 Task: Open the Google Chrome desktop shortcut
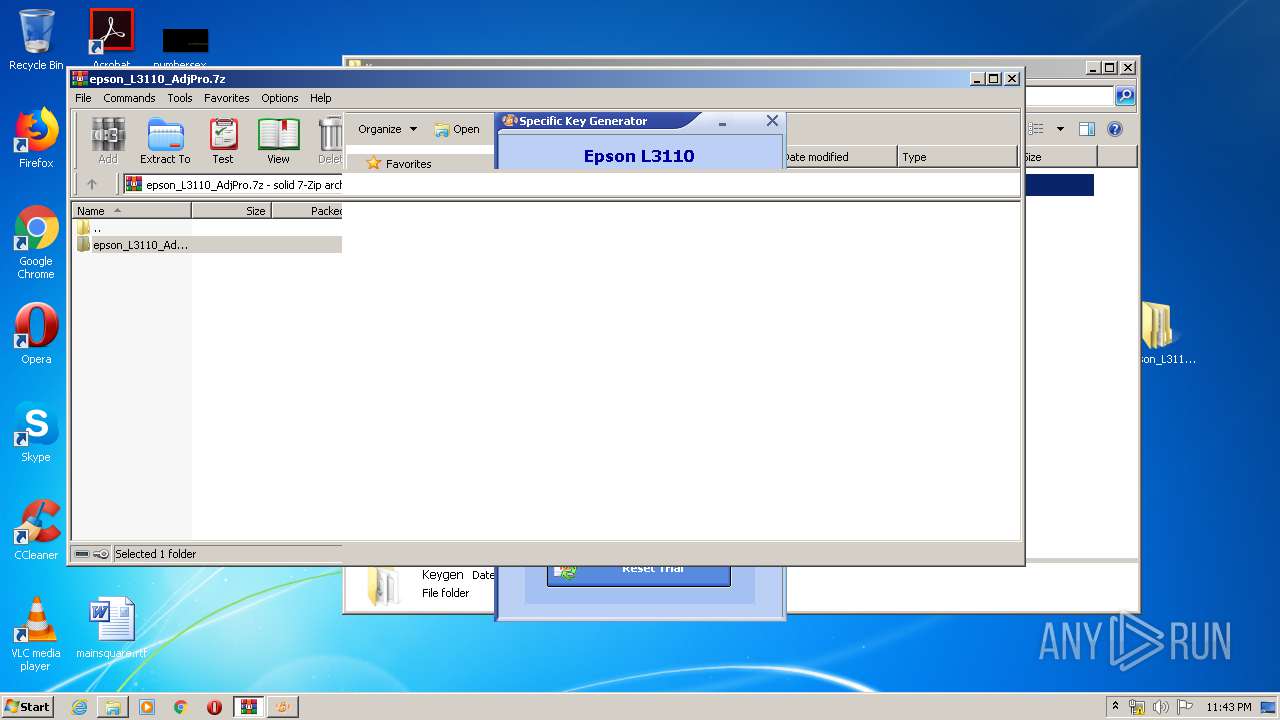coord(36,242)
